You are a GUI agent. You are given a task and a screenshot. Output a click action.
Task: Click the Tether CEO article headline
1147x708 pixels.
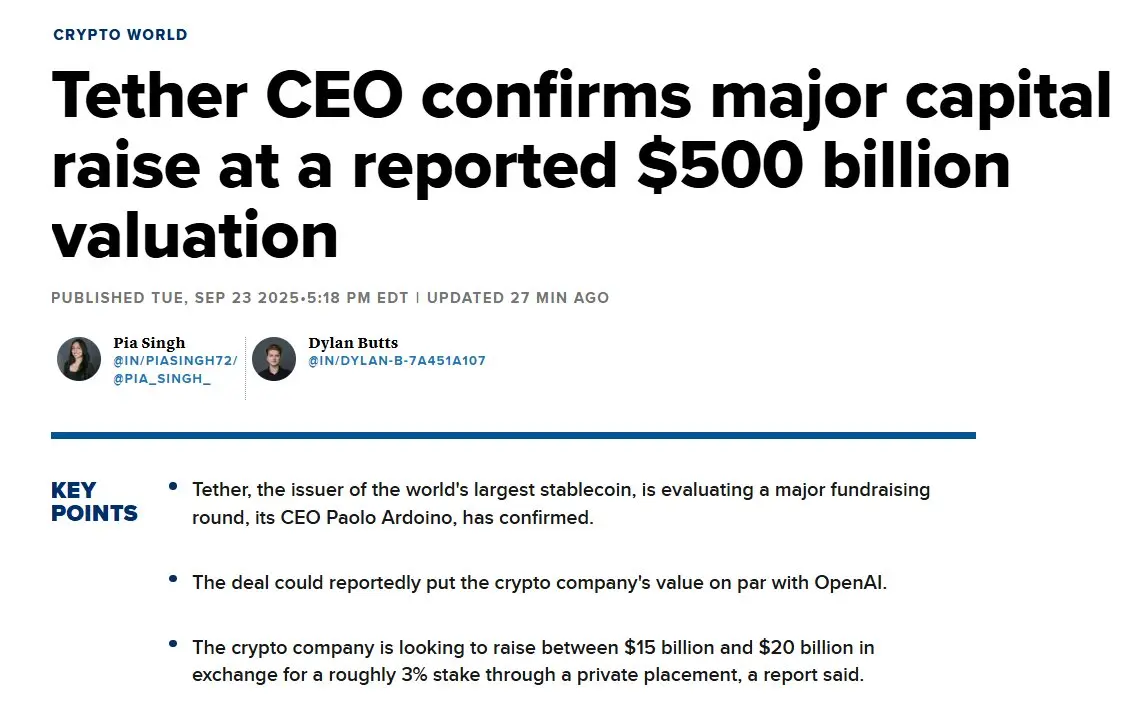[x=582, y=165]
